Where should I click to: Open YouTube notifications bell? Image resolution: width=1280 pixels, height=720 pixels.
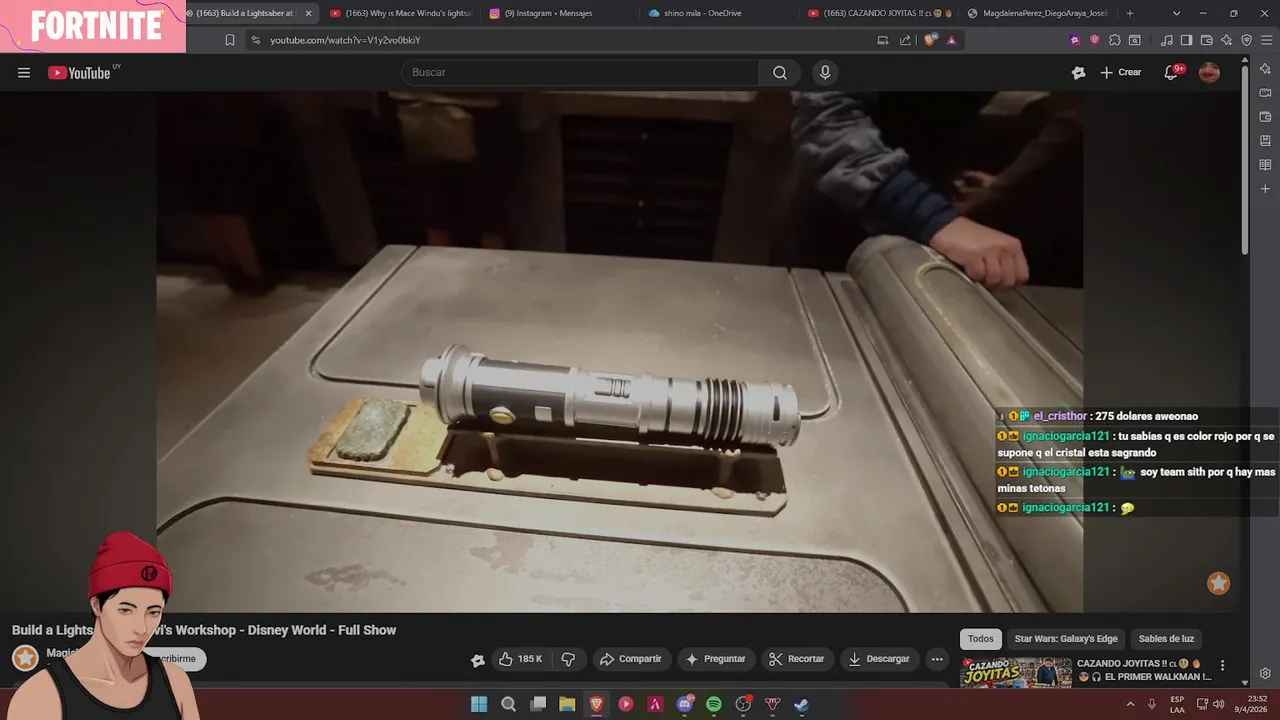[1171, 72]
